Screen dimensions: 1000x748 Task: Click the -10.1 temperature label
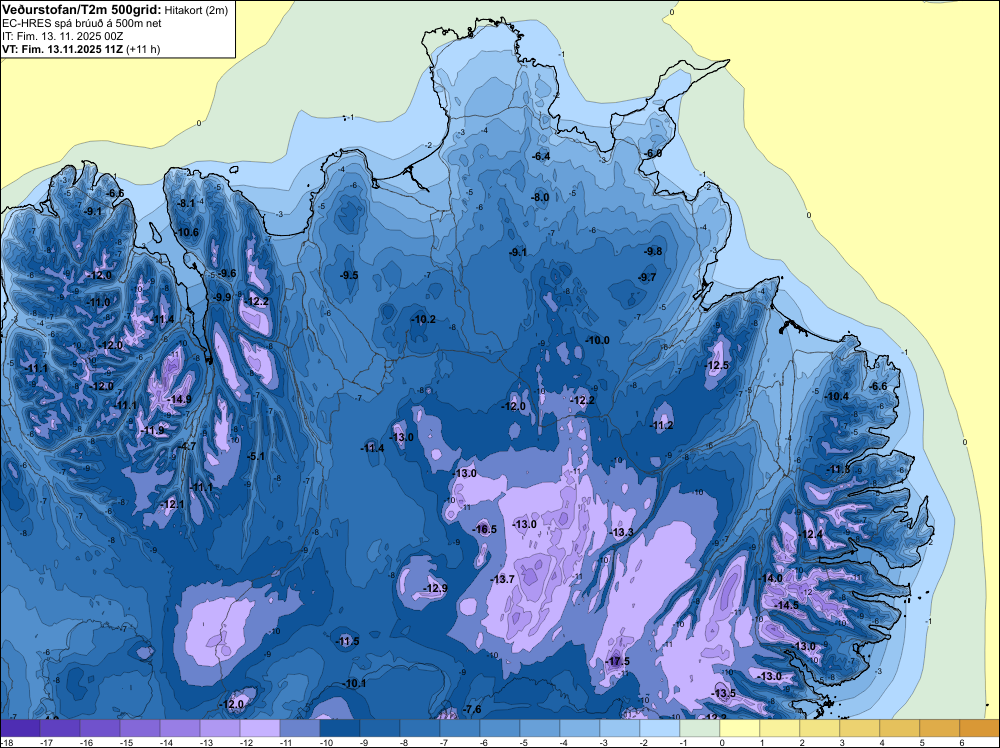coord(355,684)
